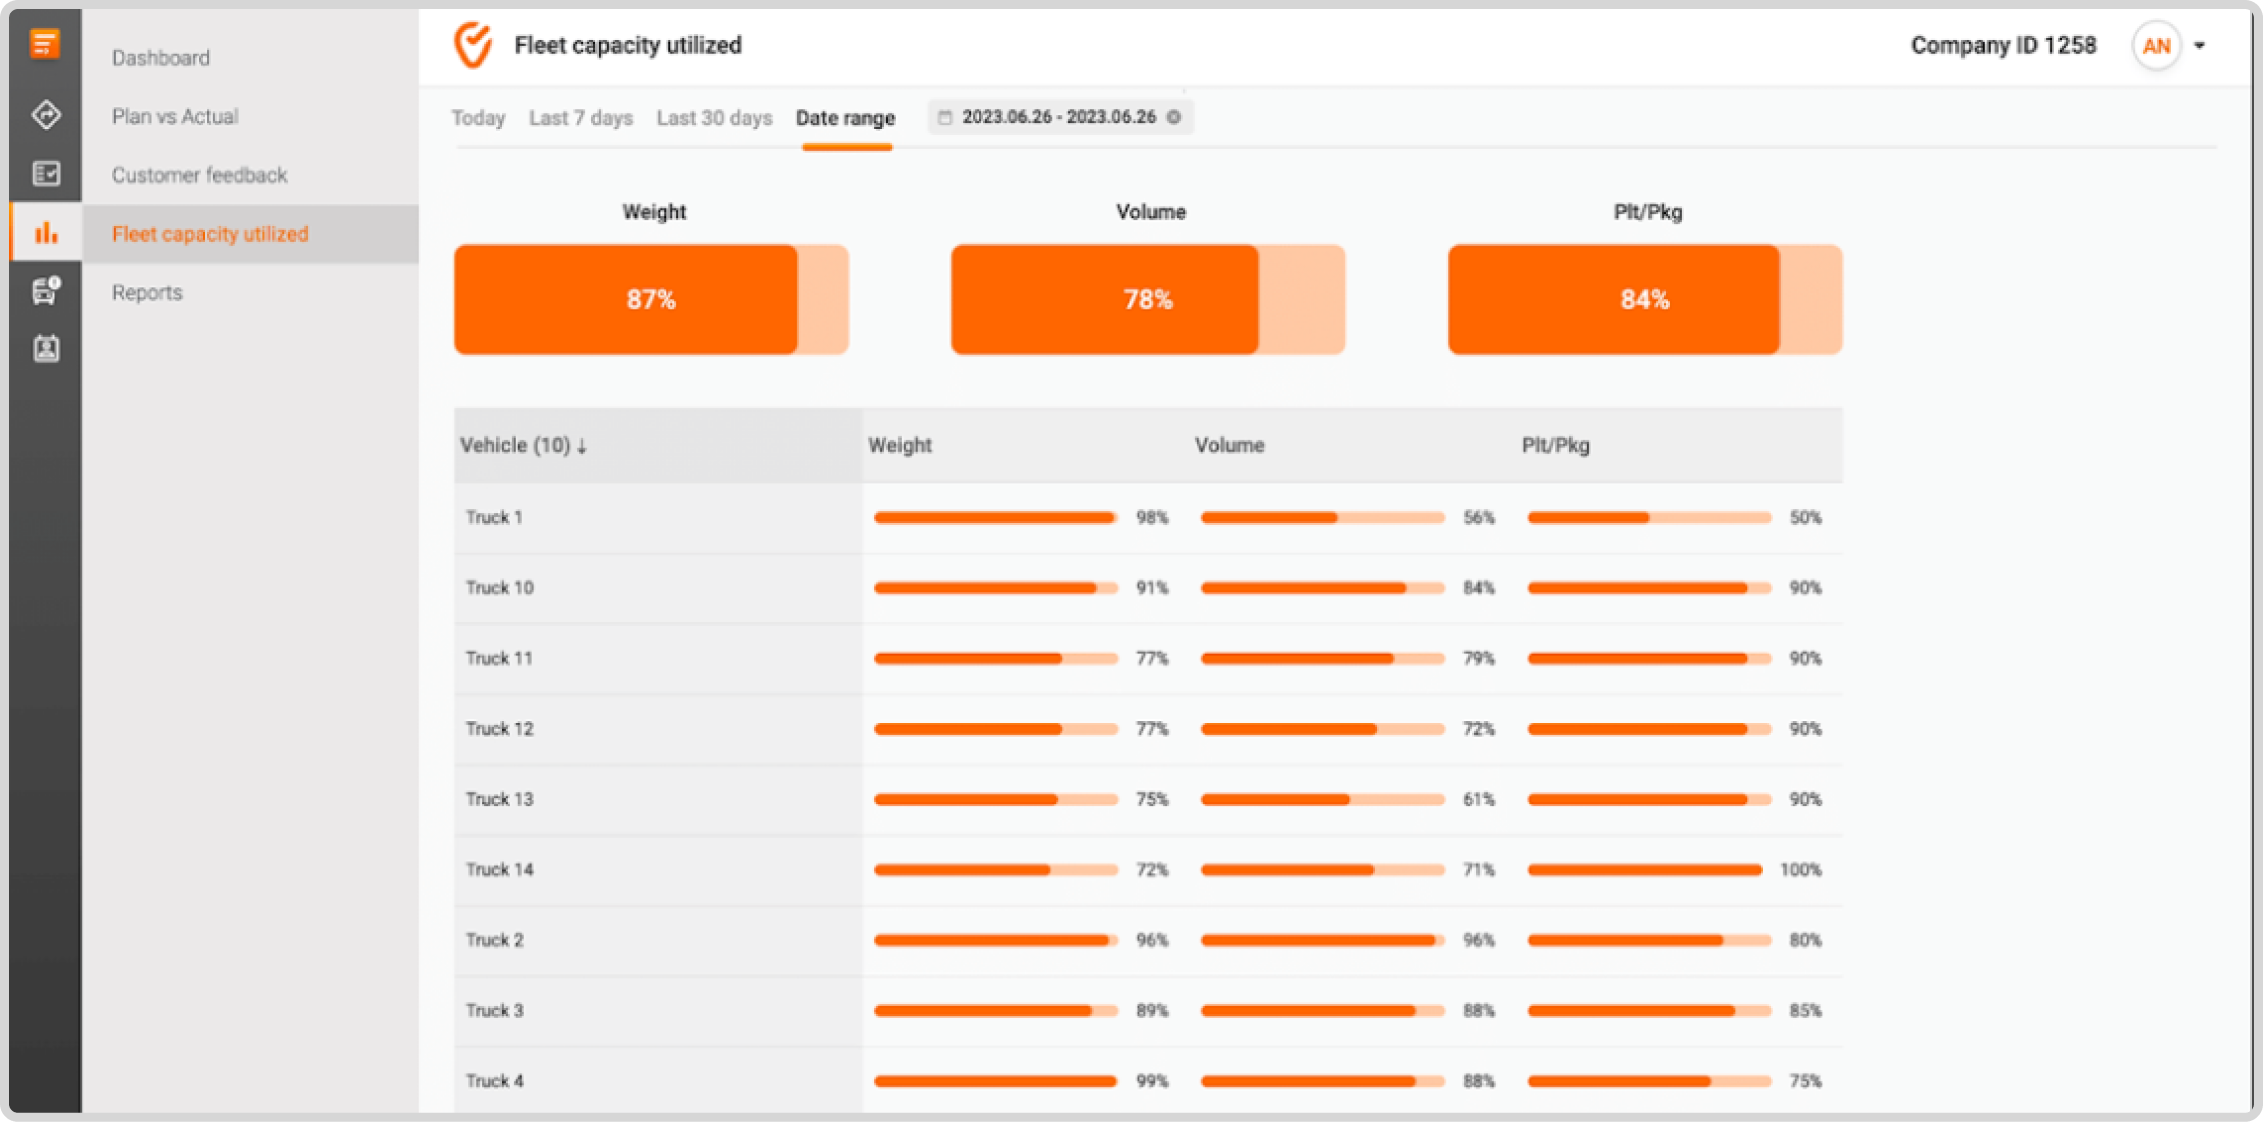The width and height of the screenshot is (2263, 1122).
Task: Click Truck 10 weight bar at 91%
Action: click(x=996, y=588)
